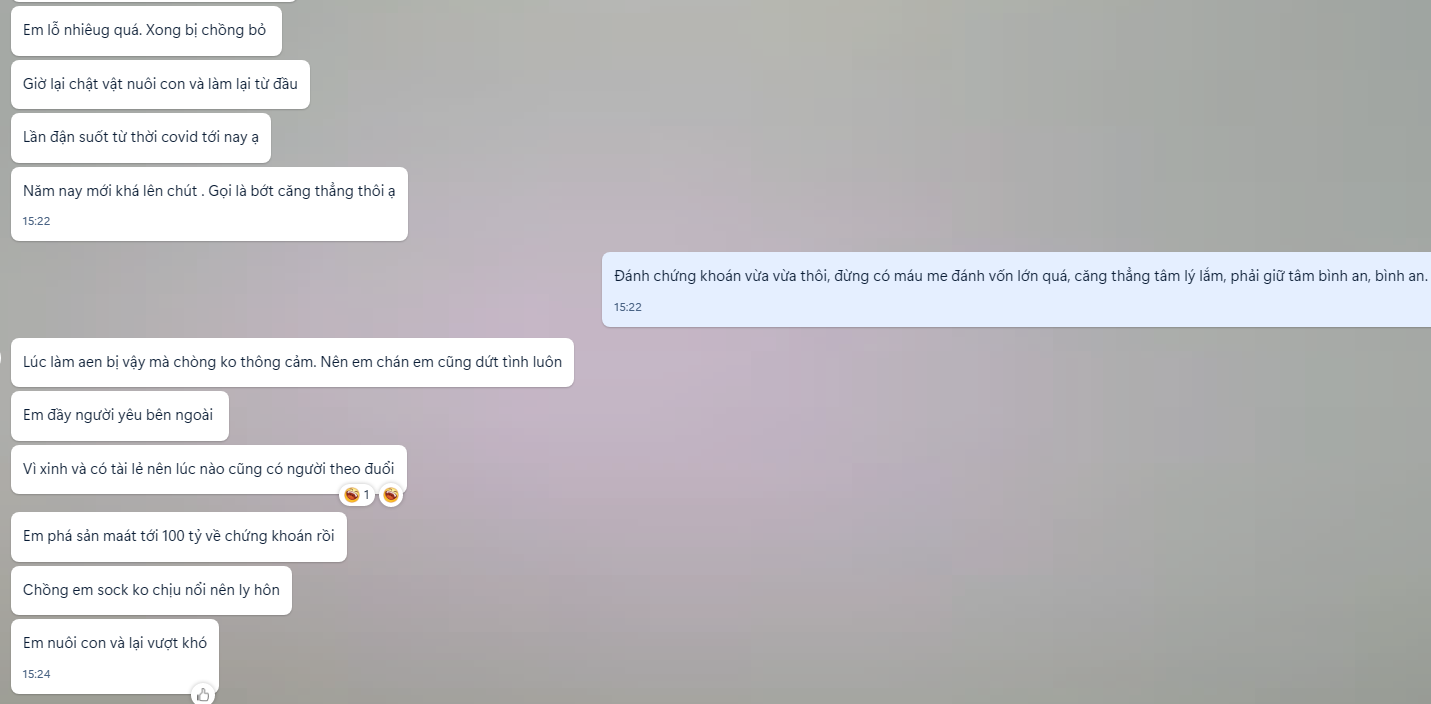Click the 15:22 timestamp under the incoming message
This screenshot has width=1431, height=704.
pyautogui.click(x=37, y=221)
